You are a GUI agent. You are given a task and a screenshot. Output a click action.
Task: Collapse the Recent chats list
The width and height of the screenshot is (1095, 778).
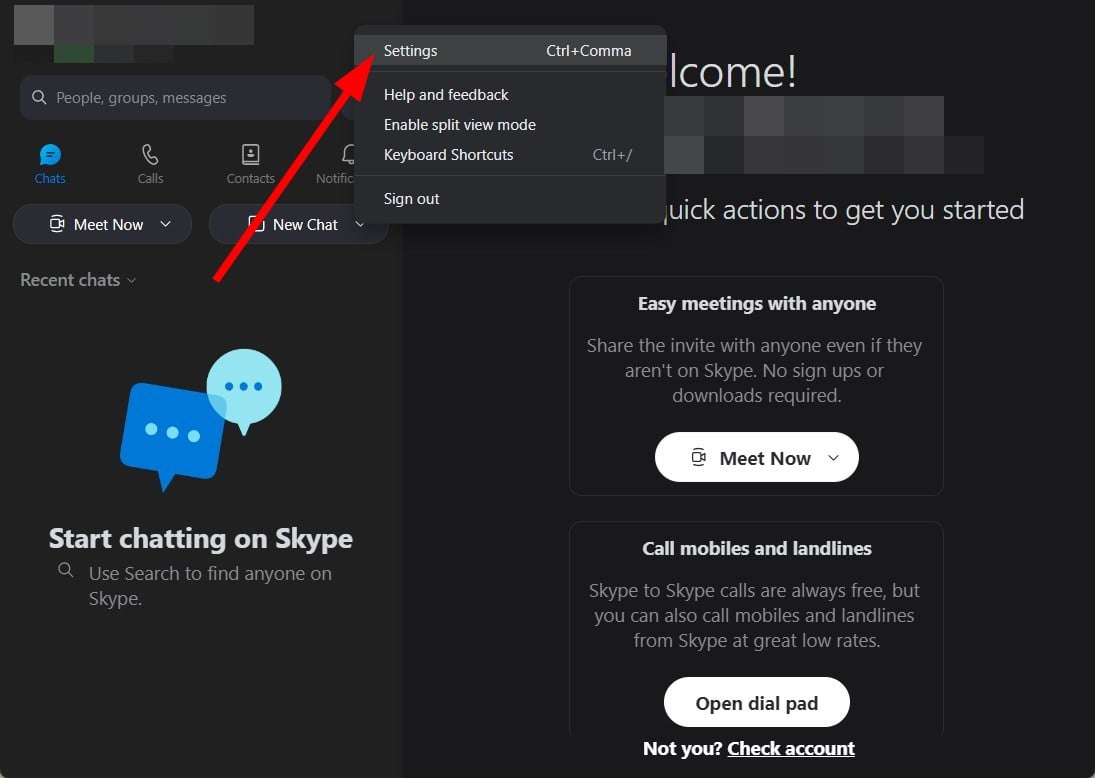(x=78, y=280)
